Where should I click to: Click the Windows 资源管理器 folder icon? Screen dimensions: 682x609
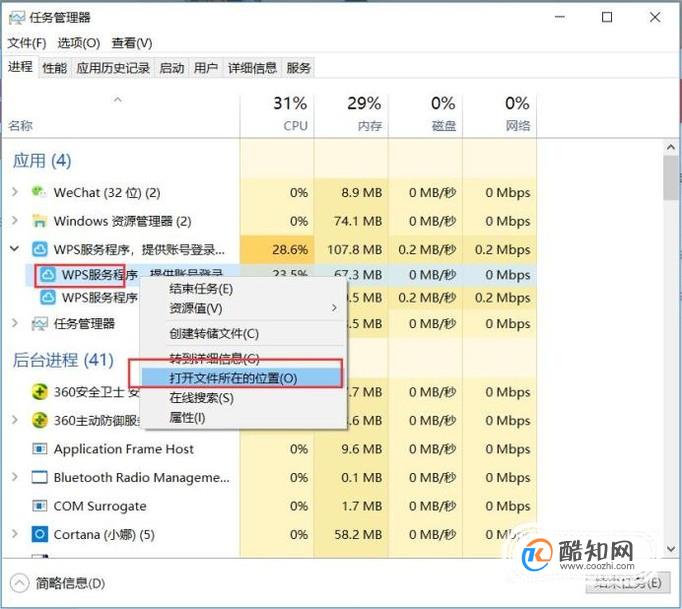coord(39,221)
